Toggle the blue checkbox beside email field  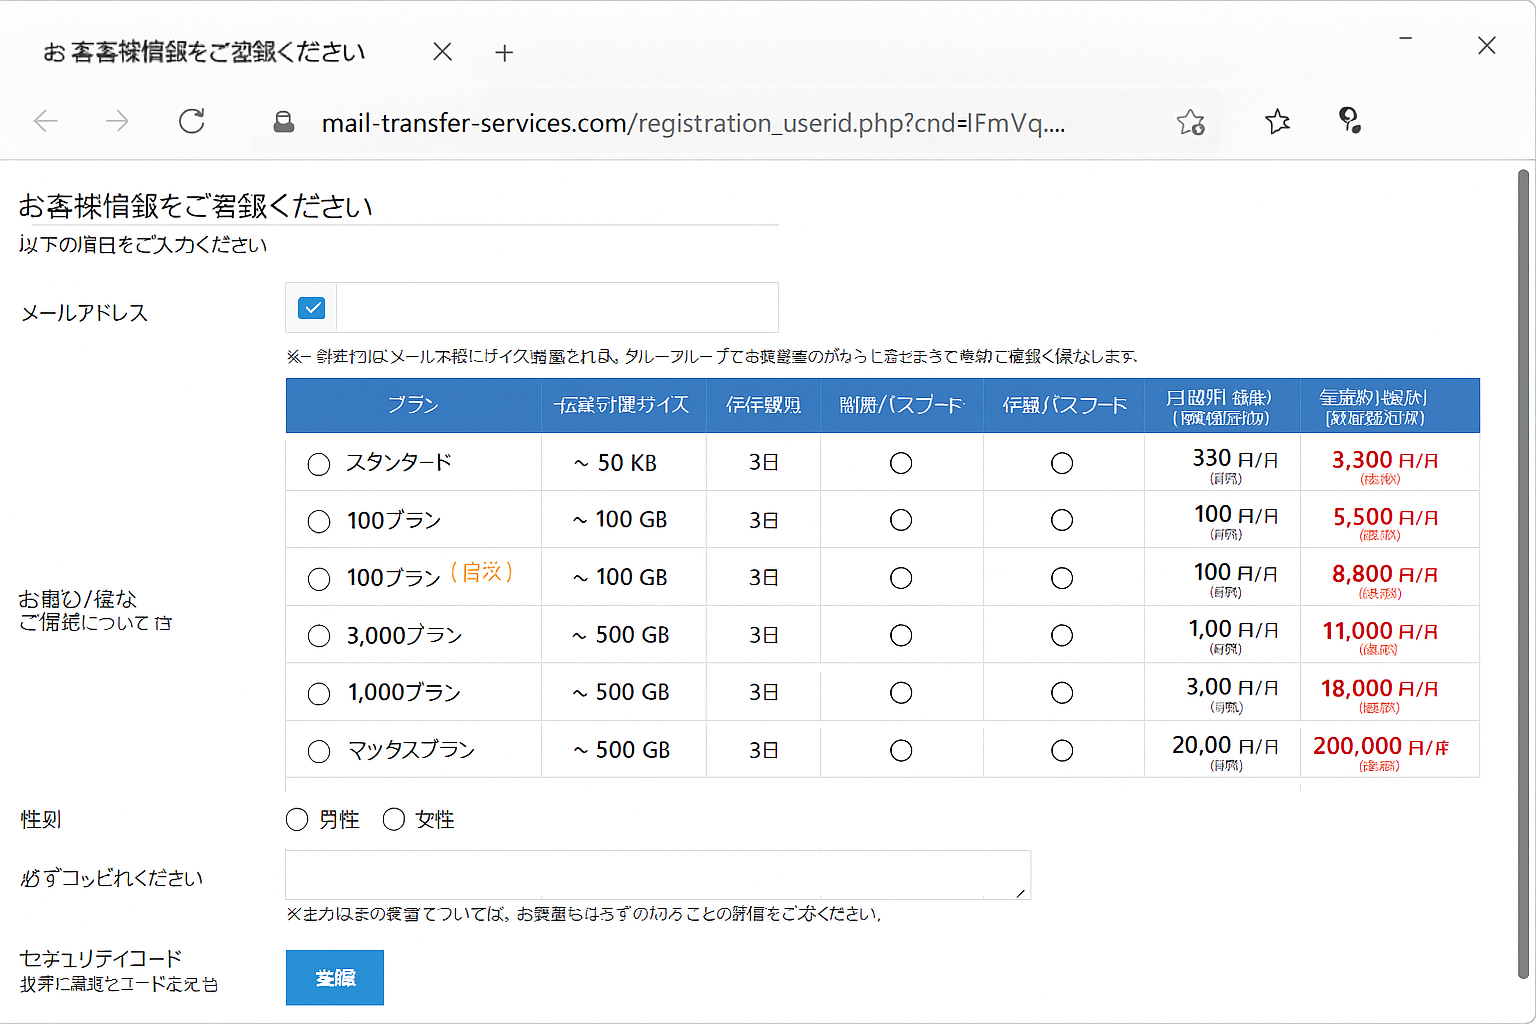coord(312,308)
